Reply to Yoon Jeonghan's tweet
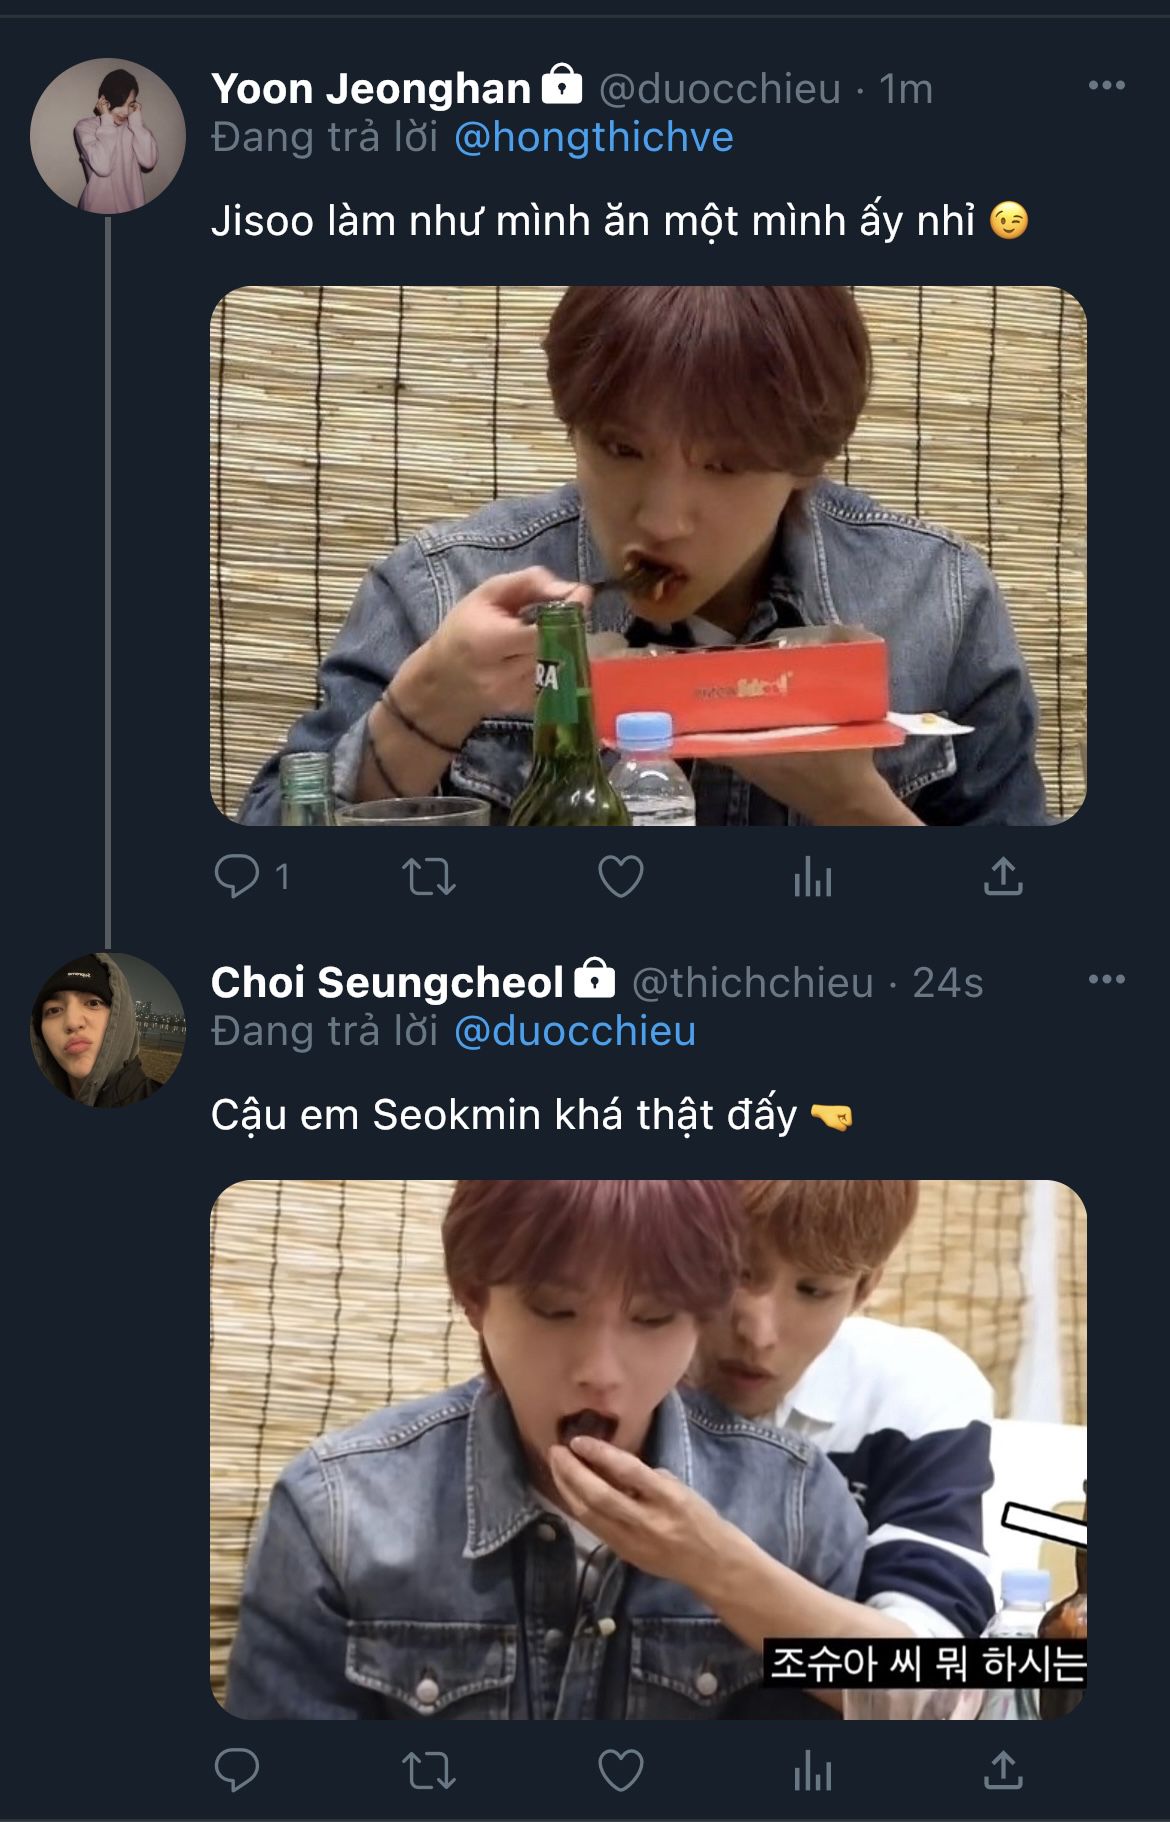This screenshot has height=1822, width=1170. click(237, 877)
